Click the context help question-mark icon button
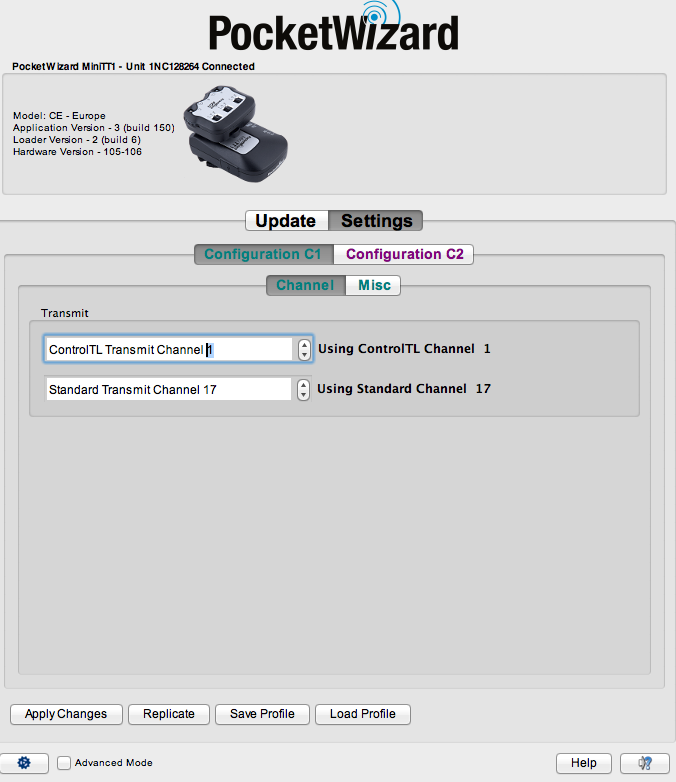Image resolution: width=676 pixels, height=782 pixels. coord(645,763)
